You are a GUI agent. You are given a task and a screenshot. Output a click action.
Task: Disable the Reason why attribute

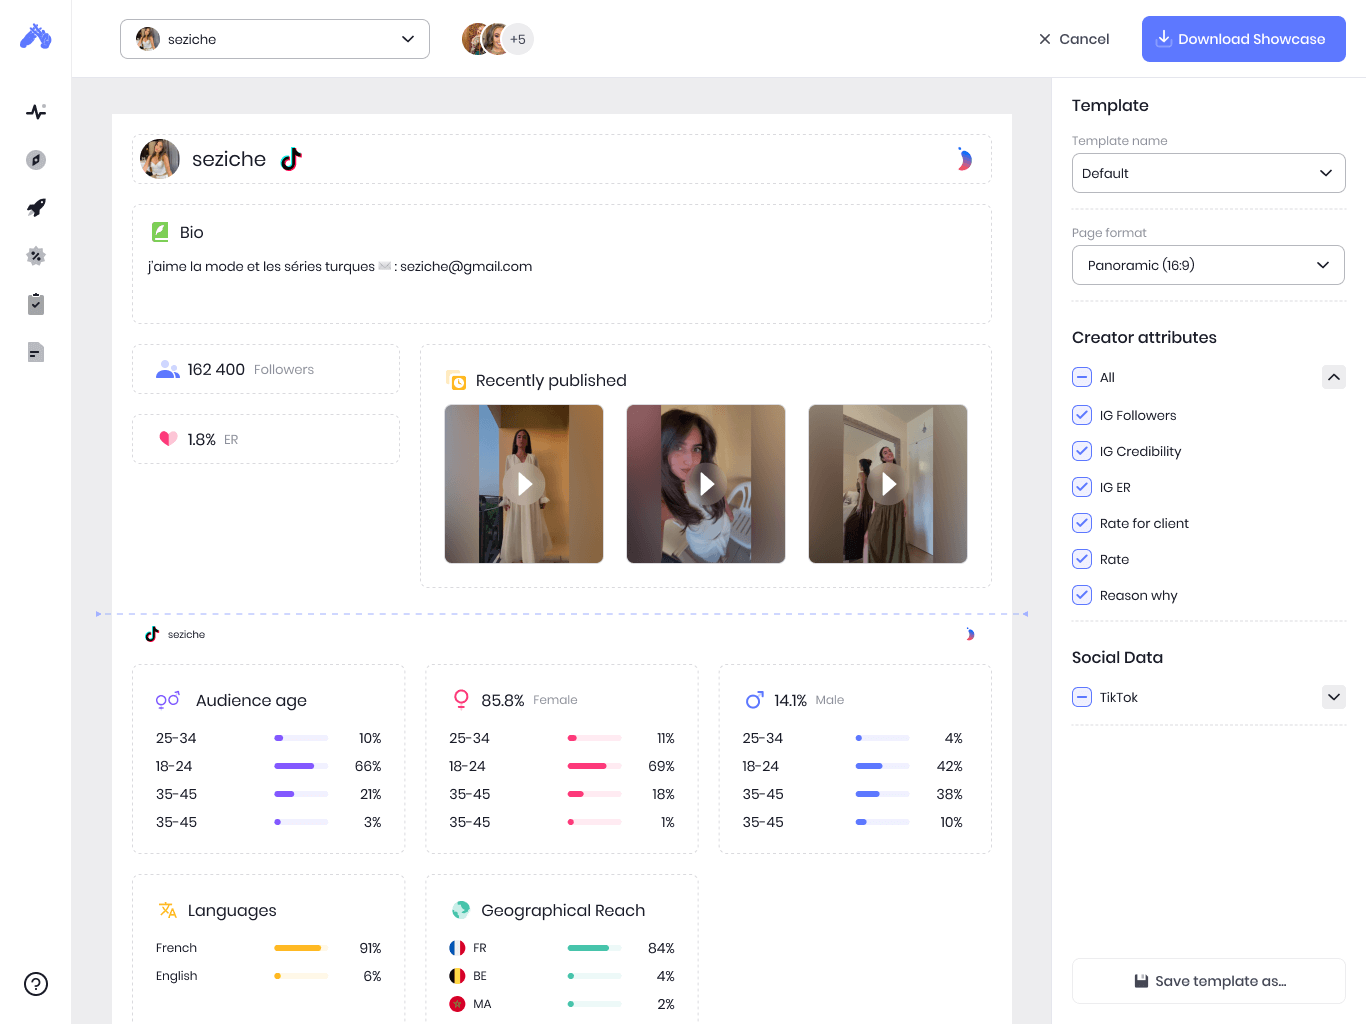pyautogui.click(x=1082, y=595)
